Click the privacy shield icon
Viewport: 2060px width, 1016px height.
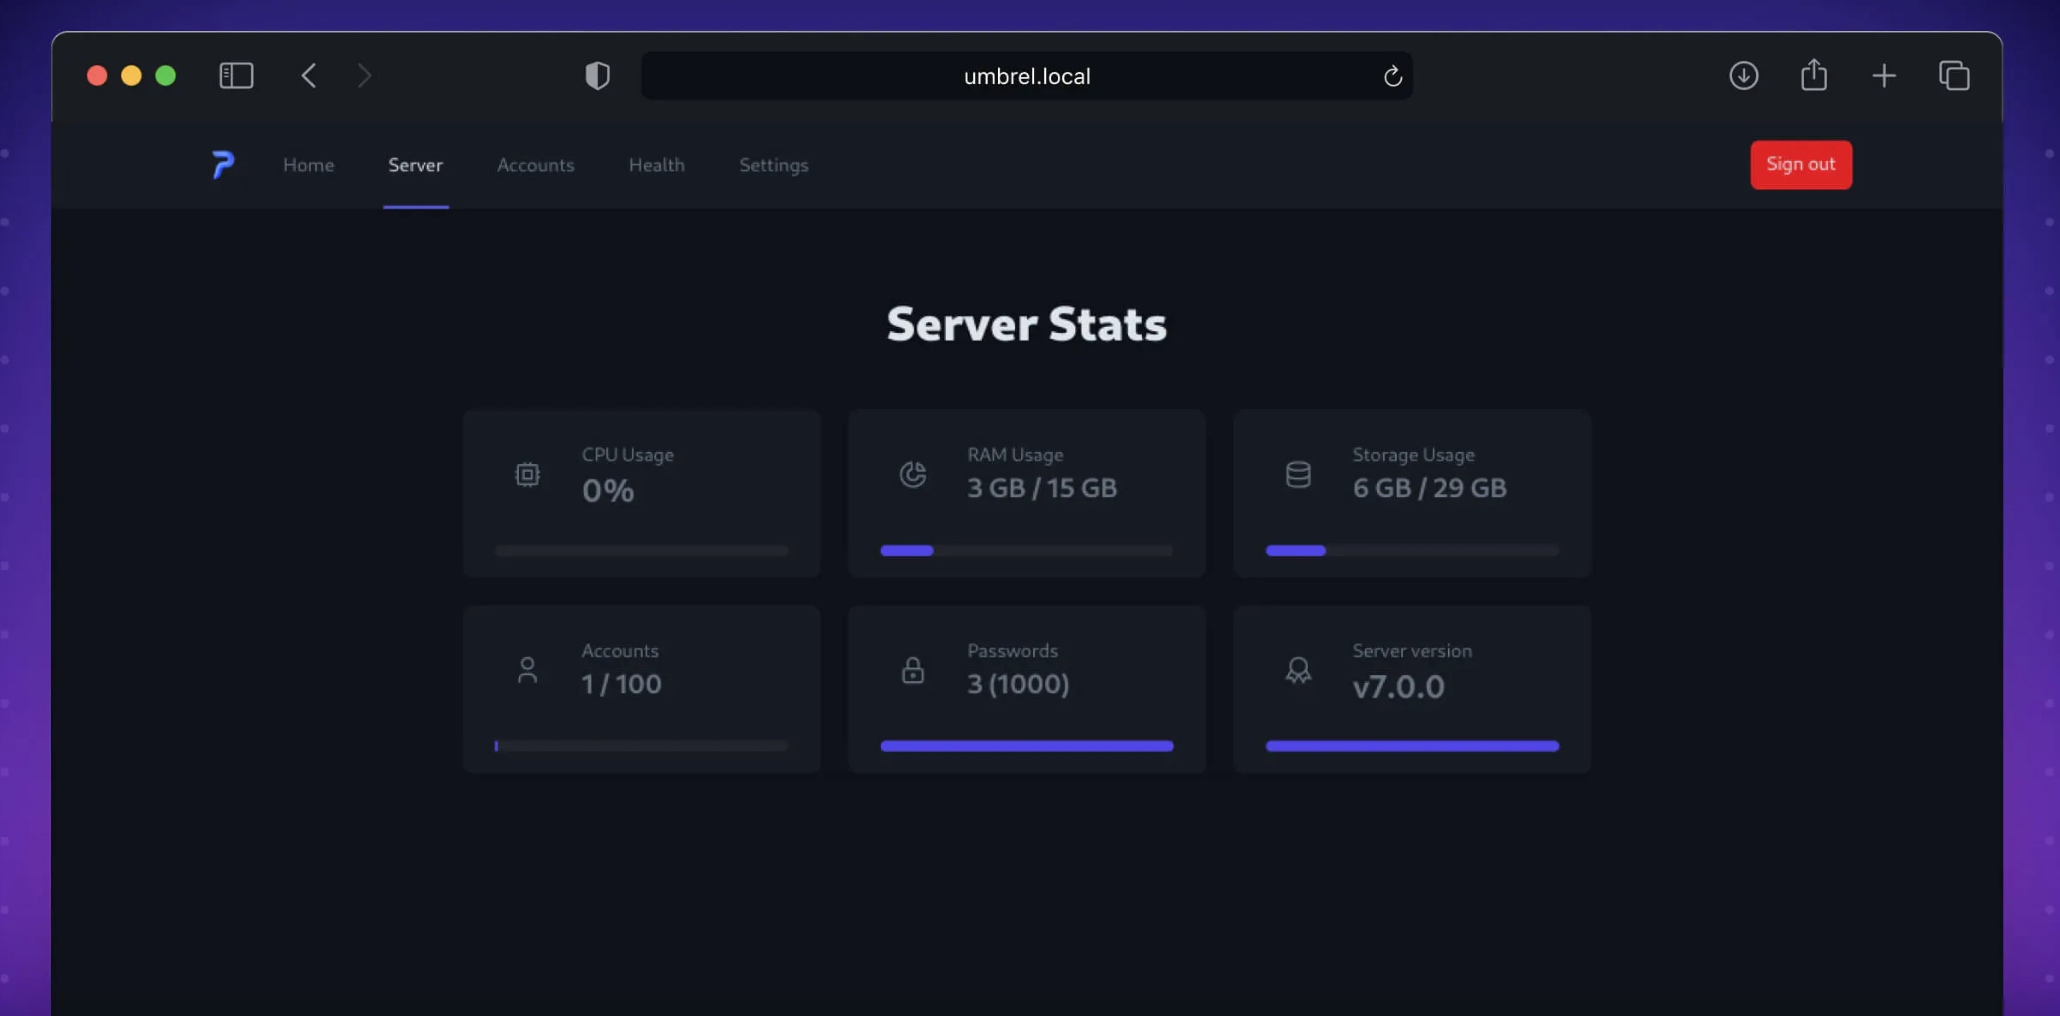tap(597, 75)
